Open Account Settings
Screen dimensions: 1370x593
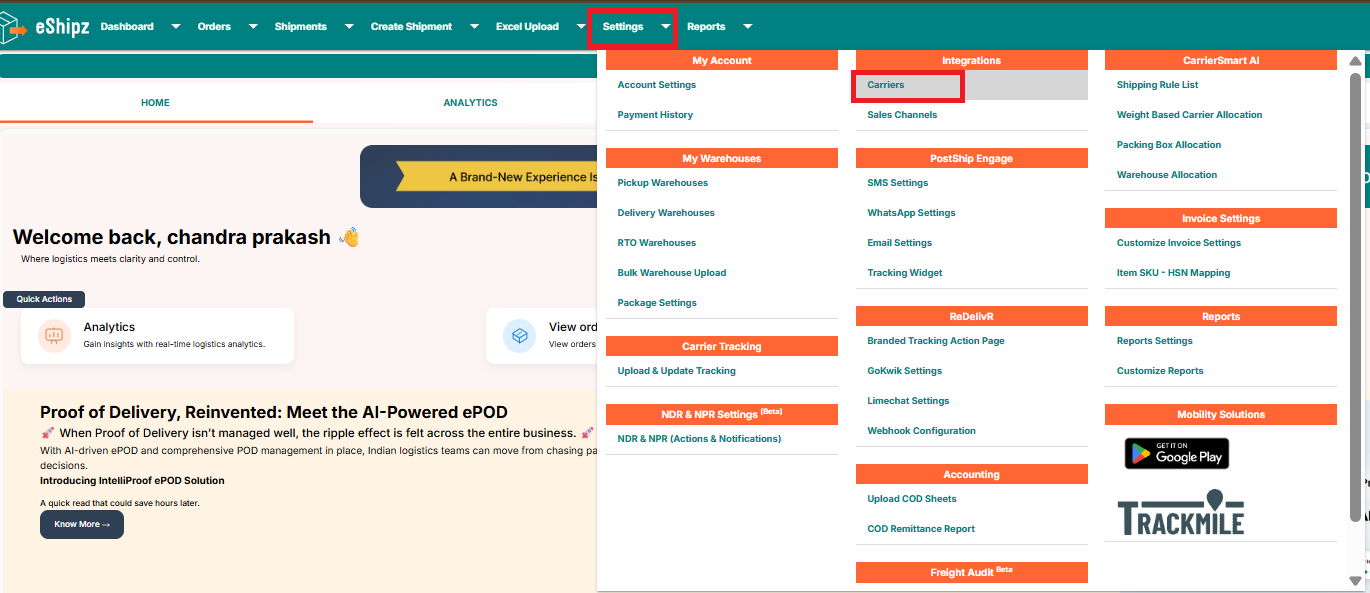pos(657,85)
